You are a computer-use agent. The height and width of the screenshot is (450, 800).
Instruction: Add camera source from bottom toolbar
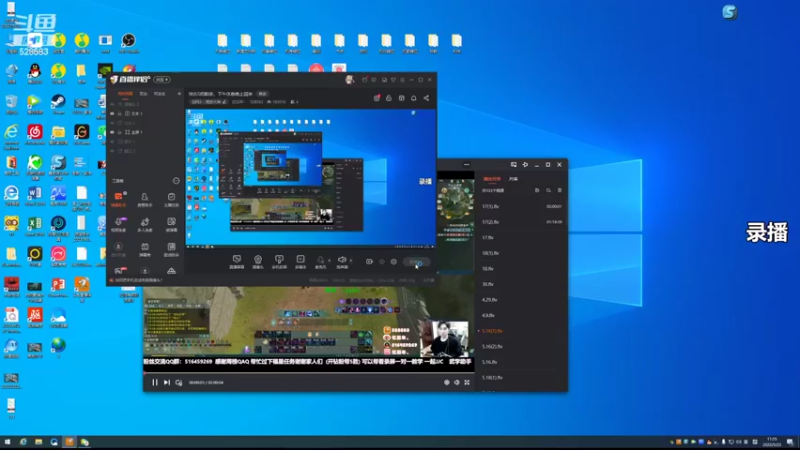[258, 262]
